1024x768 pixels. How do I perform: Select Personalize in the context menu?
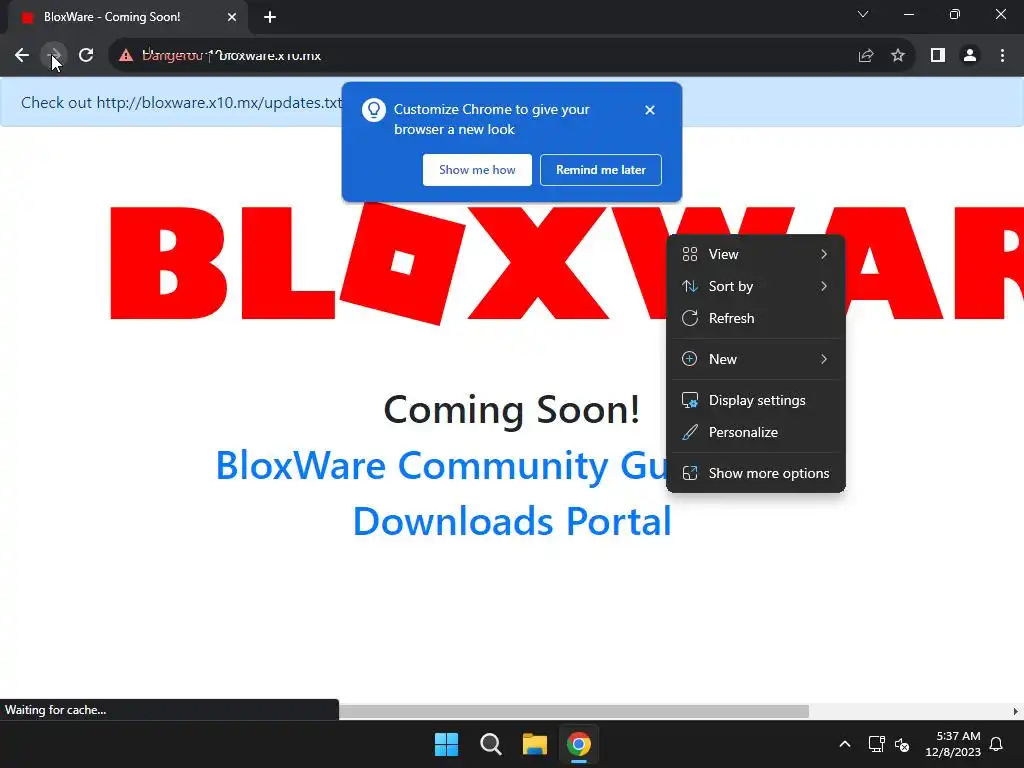756,432
